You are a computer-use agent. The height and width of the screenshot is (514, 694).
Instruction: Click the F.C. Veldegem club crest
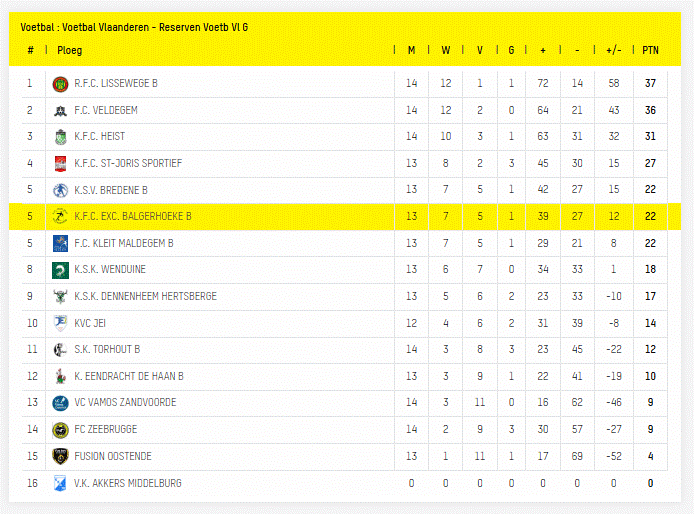click(x=60, y=110)
